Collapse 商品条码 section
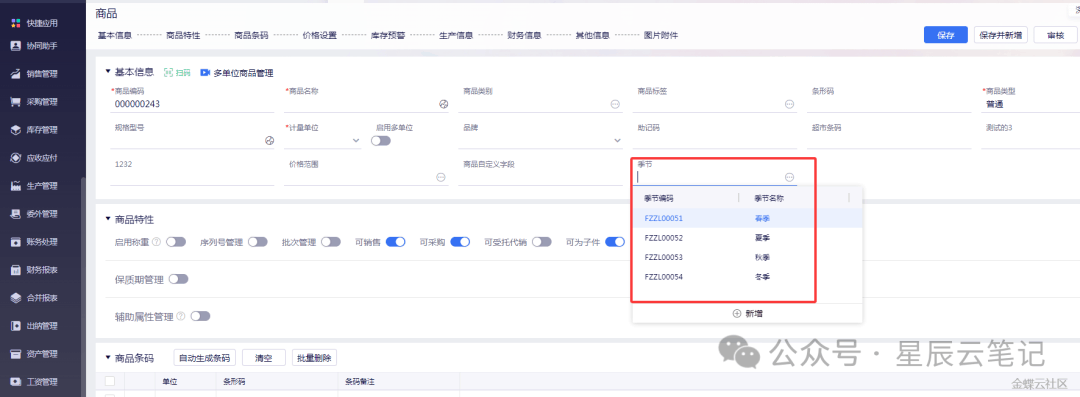 click(x=107, y=358)
